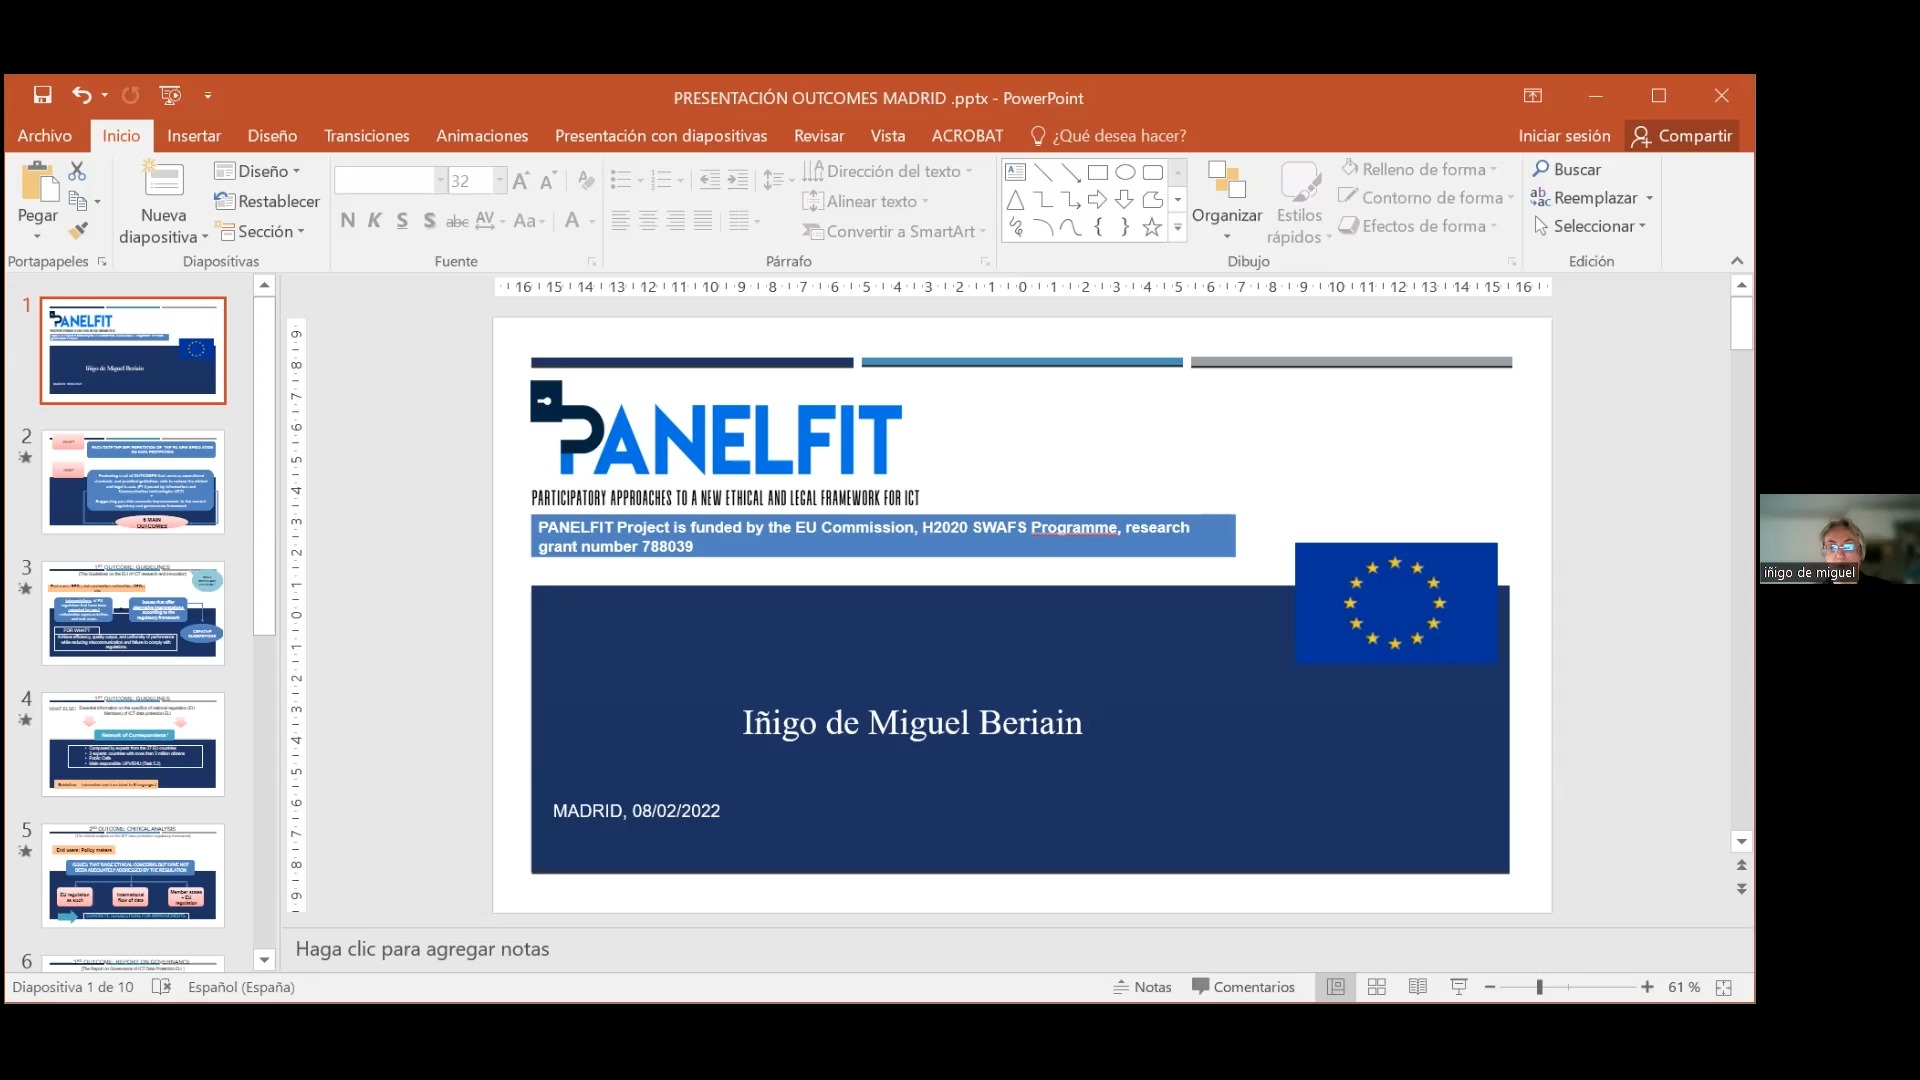Open Comentarios pane from status bar
1920x1080 pixels.
[x=1243, y=987]
